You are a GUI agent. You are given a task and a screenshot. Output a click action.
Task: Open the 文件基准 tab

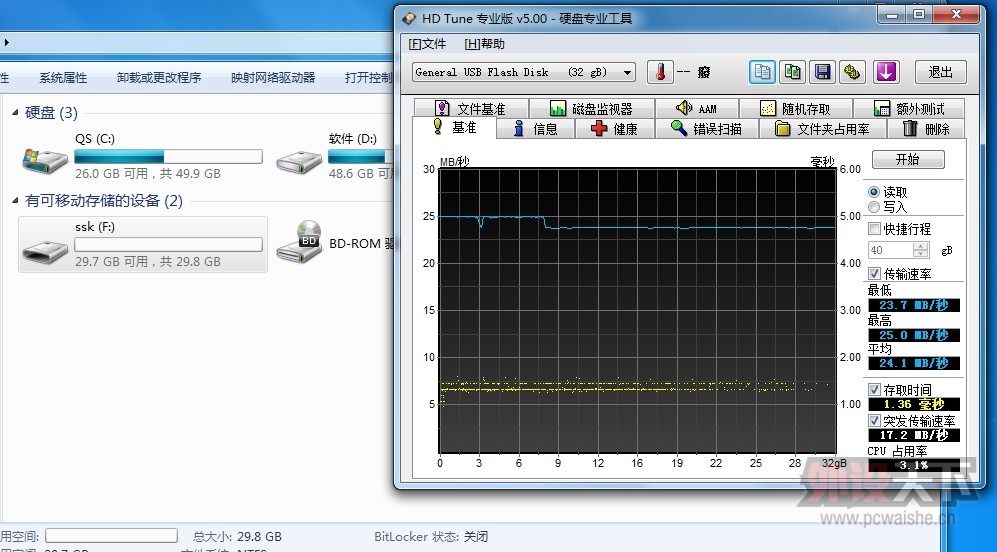pyautogui.click(x=471, y=109)
